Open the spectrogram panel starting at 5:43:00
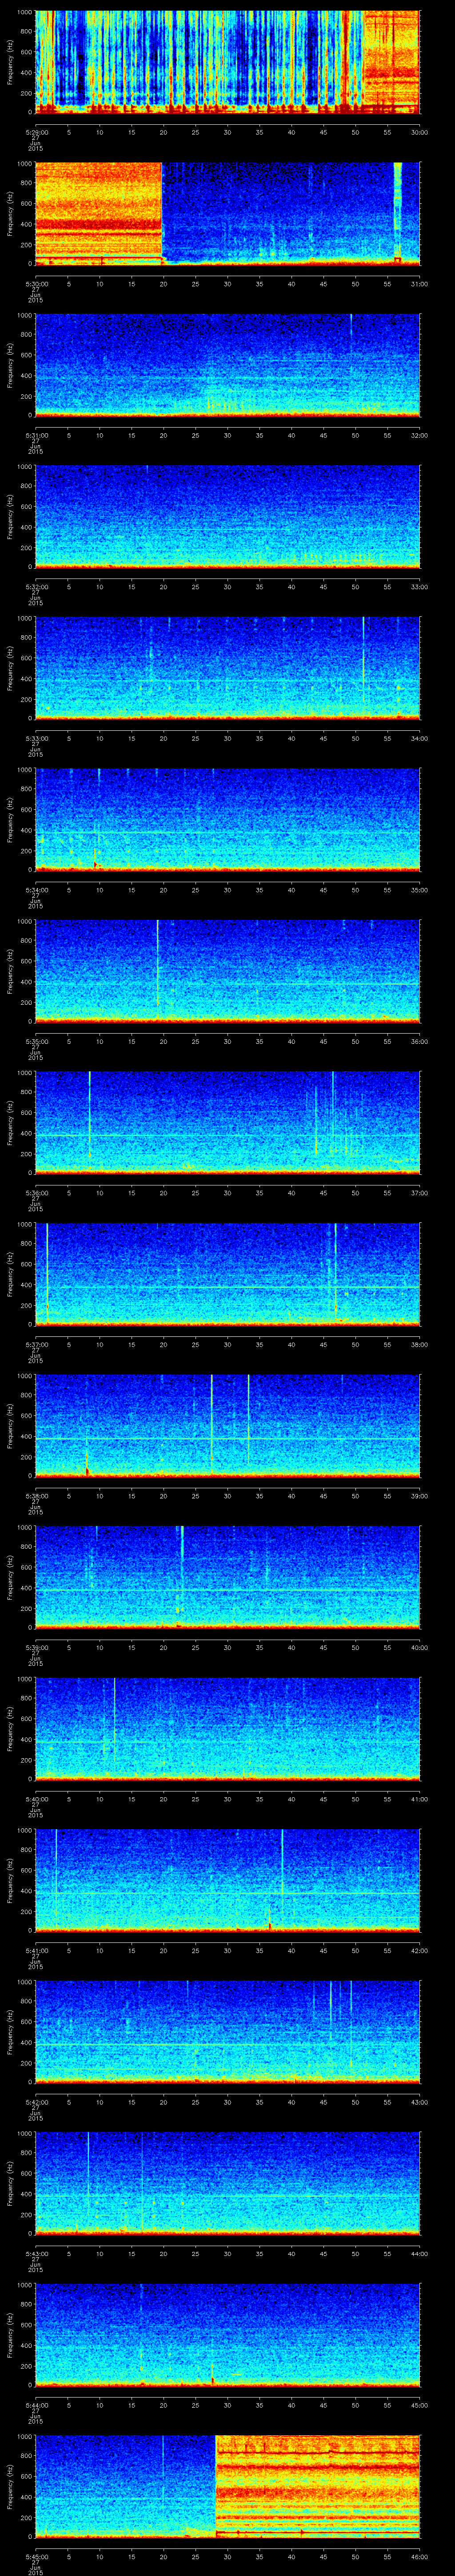Screen dimensions: 455x2576 point(228,2183)
